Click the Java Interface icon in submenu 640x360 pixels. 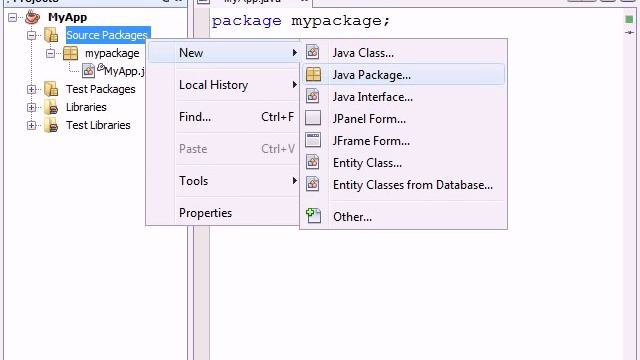click(313, 96)
